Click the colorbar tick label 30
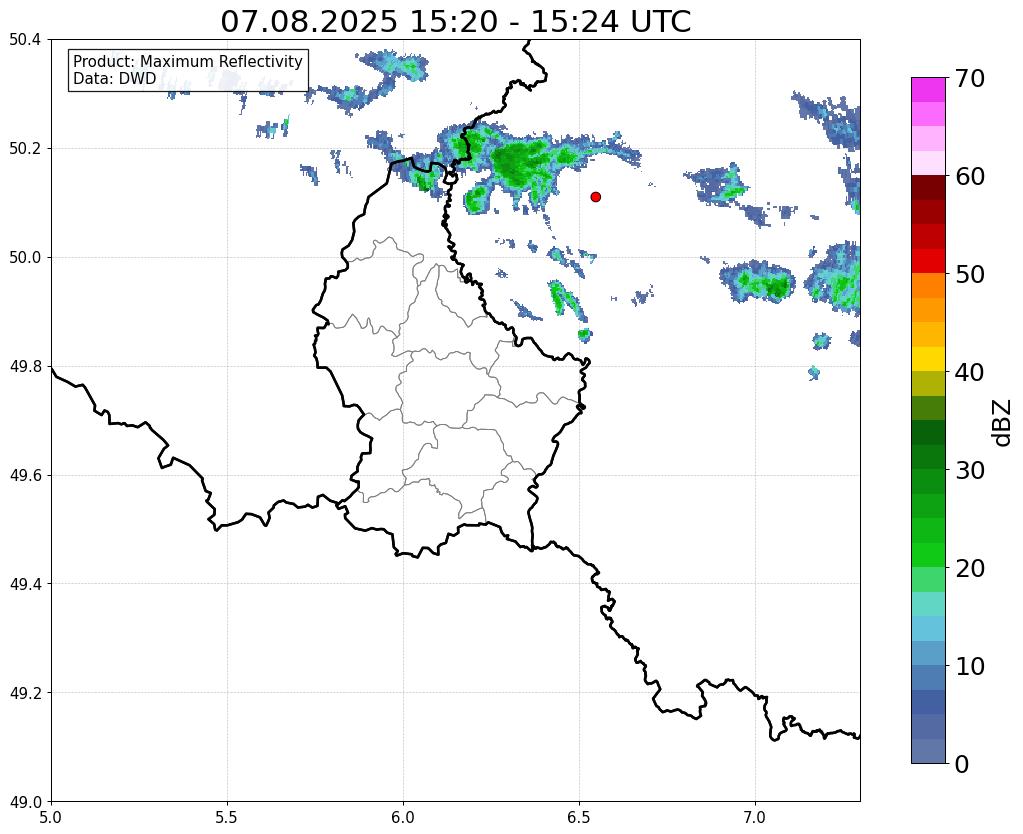 [x=970, y=470]
